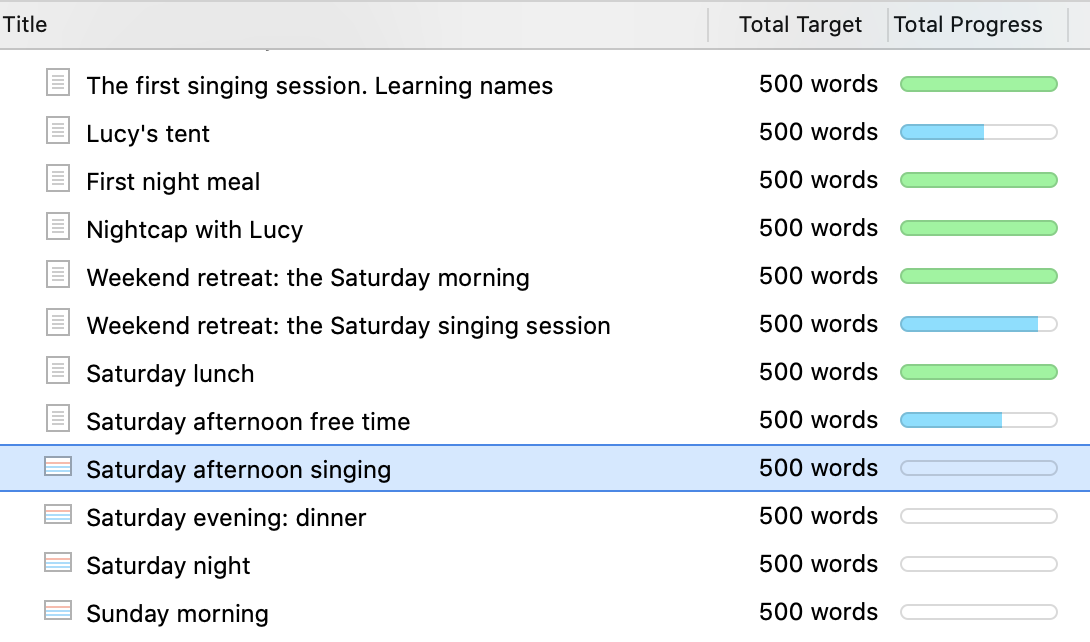Click the Title column header
Screen dimensions: 1090x642
(25, 24)
